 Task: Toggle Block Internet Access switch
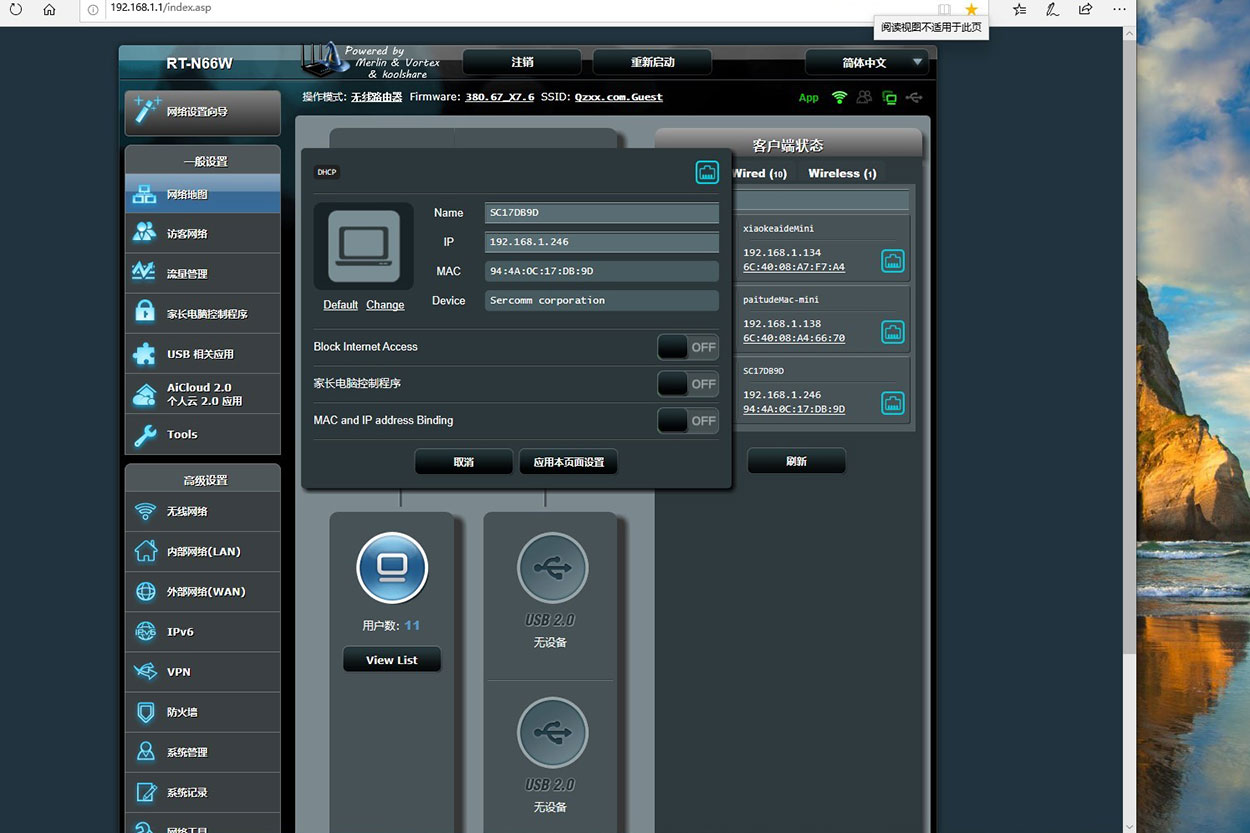[688, 347]
